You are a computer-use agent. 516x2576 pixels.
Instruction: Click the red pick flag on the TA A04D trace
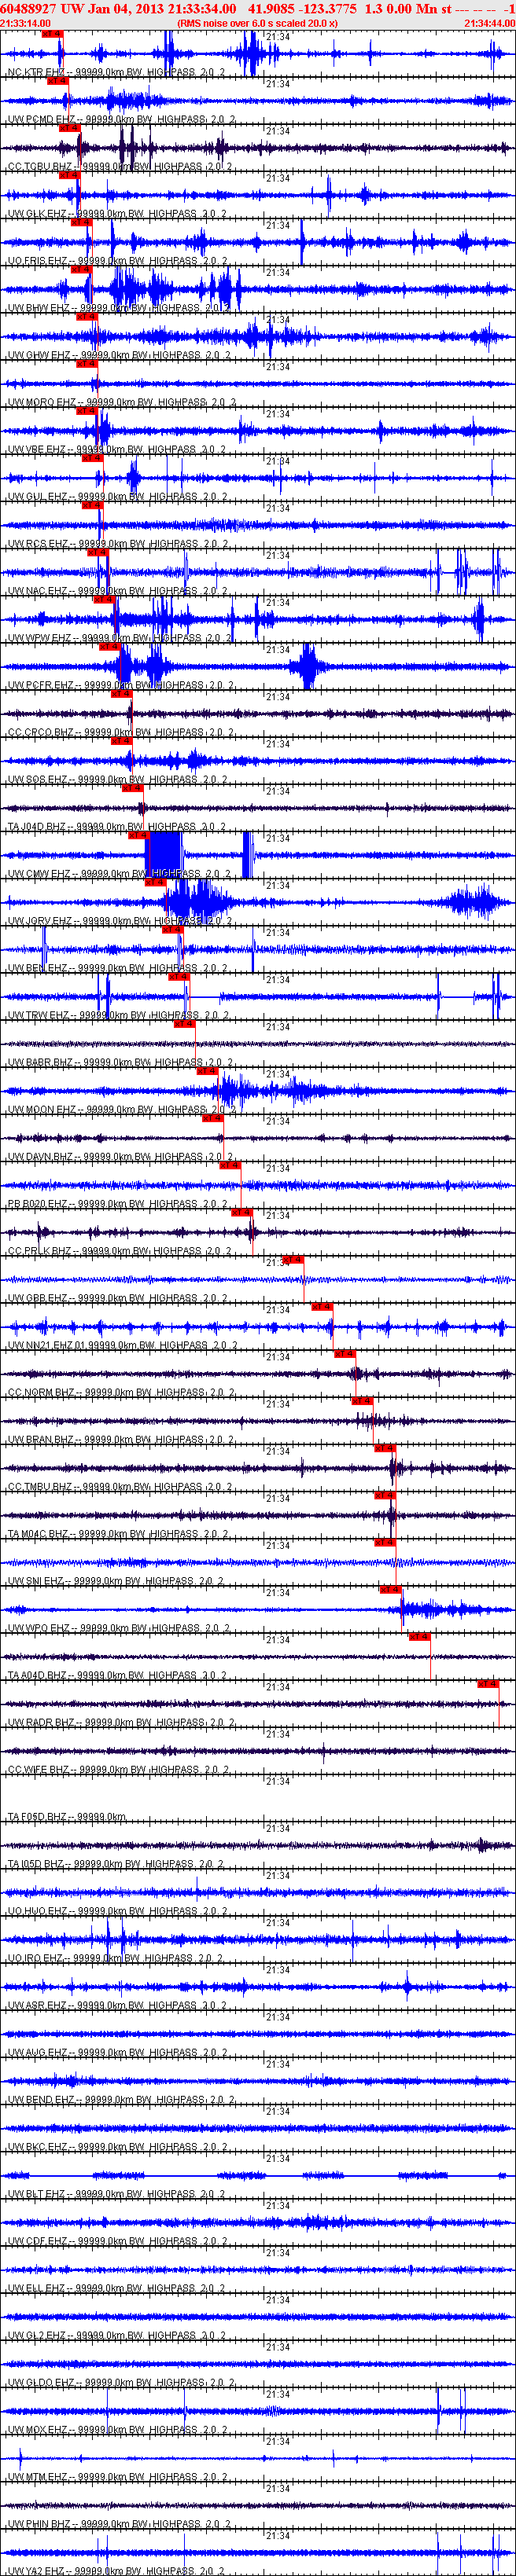pos(420,1636)
